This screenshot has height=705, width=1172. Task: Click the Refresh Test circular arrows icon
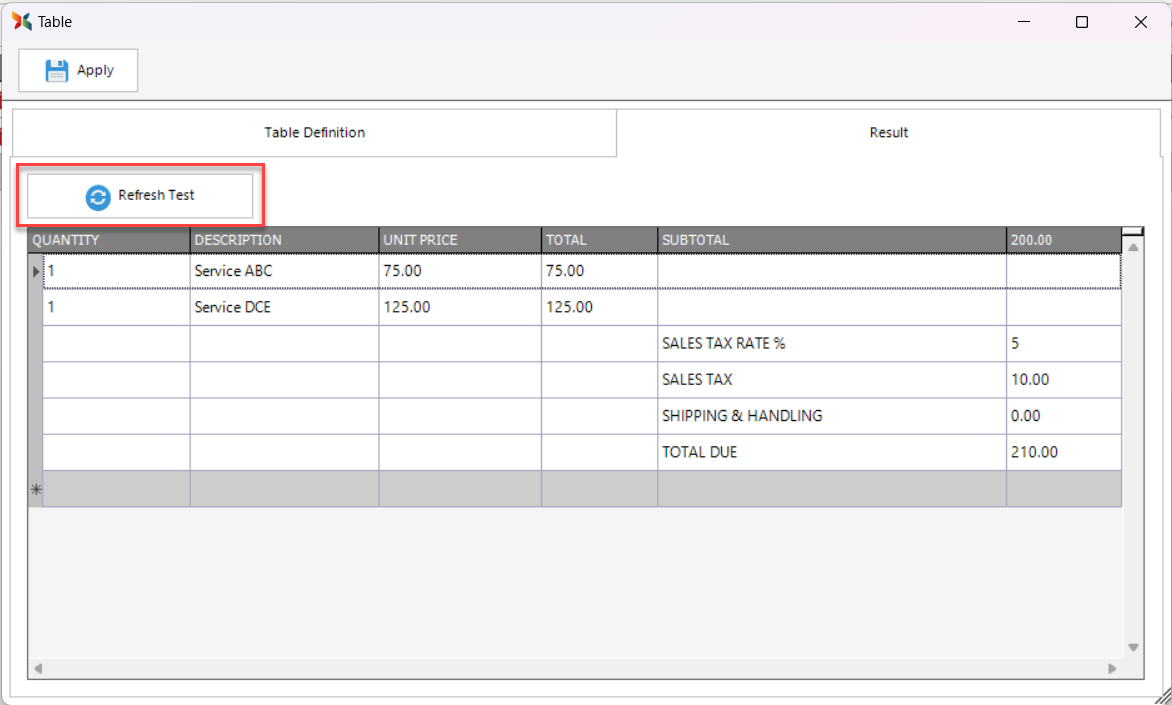click(98, 196)
